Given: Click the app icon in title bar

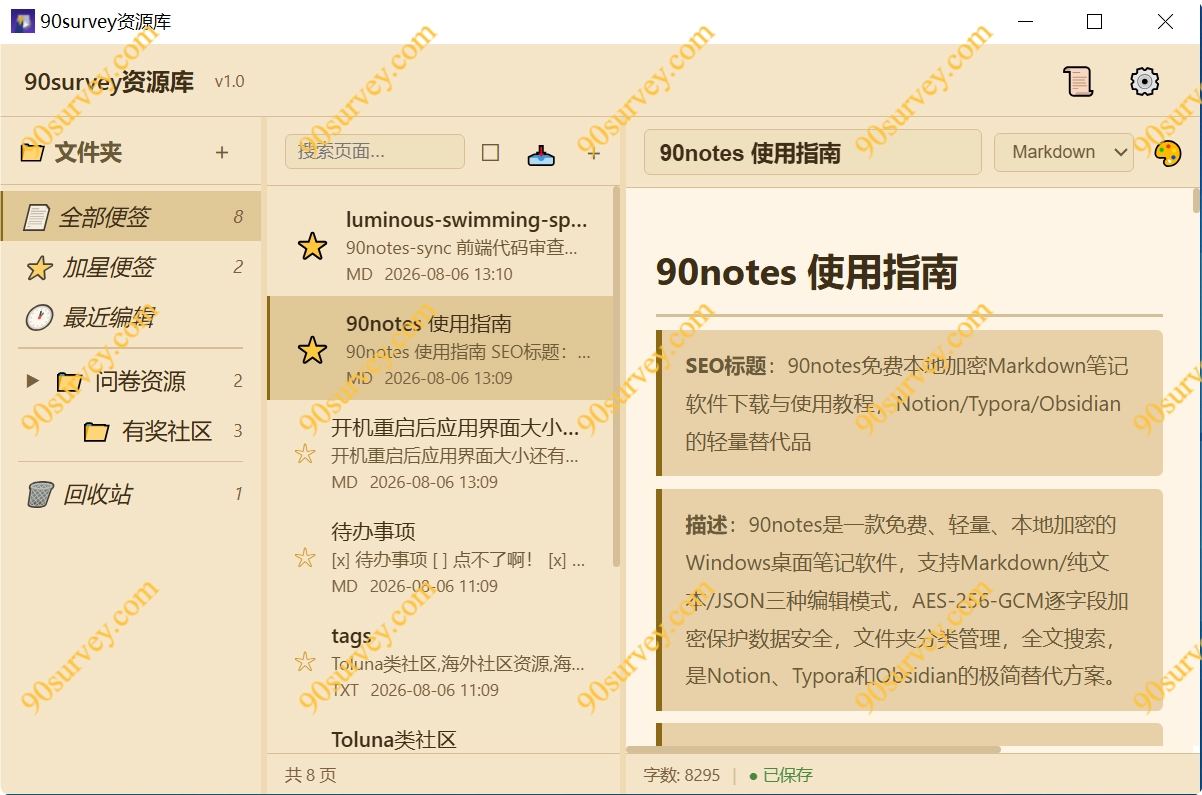Looking at the screenshot, I should click(x=22, y=21).
